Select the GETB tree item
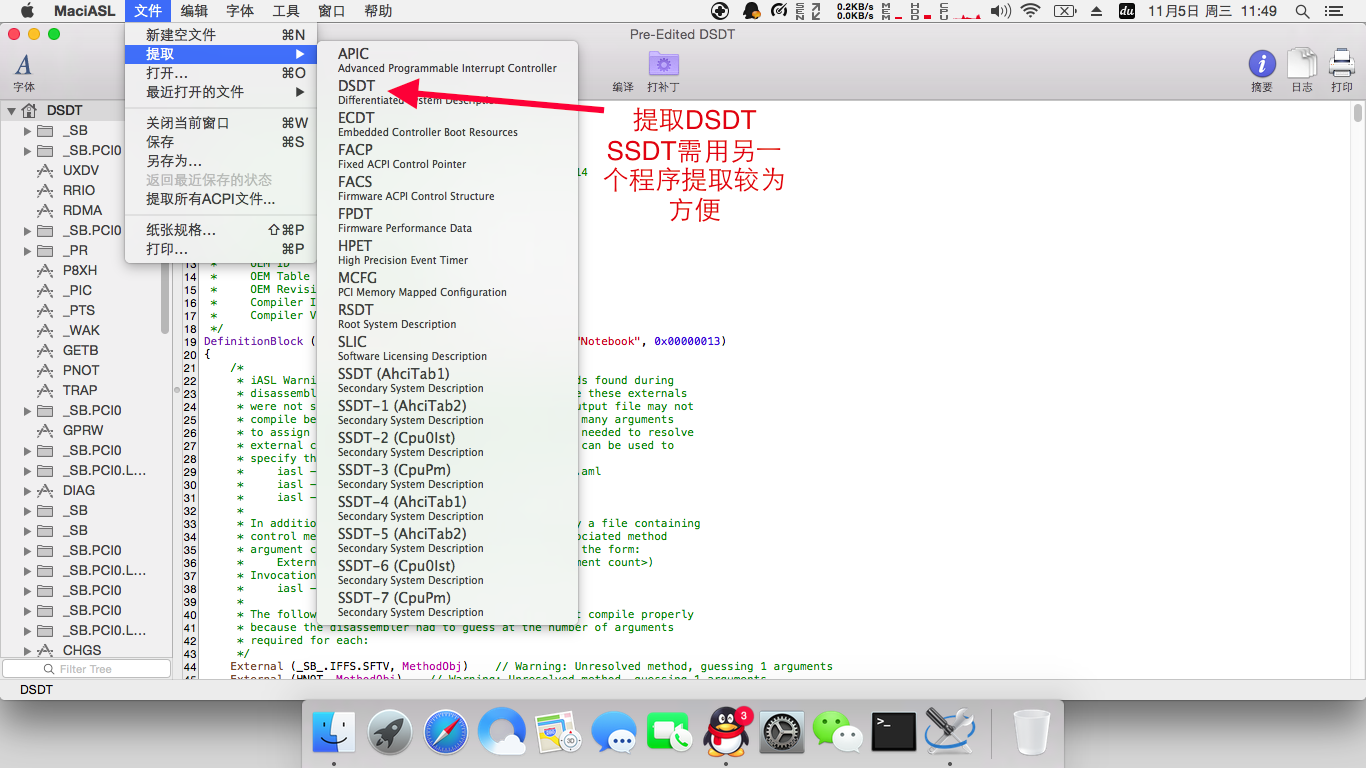The height and width of the screenshot is (768, 1366). click(x=81, y=350)
